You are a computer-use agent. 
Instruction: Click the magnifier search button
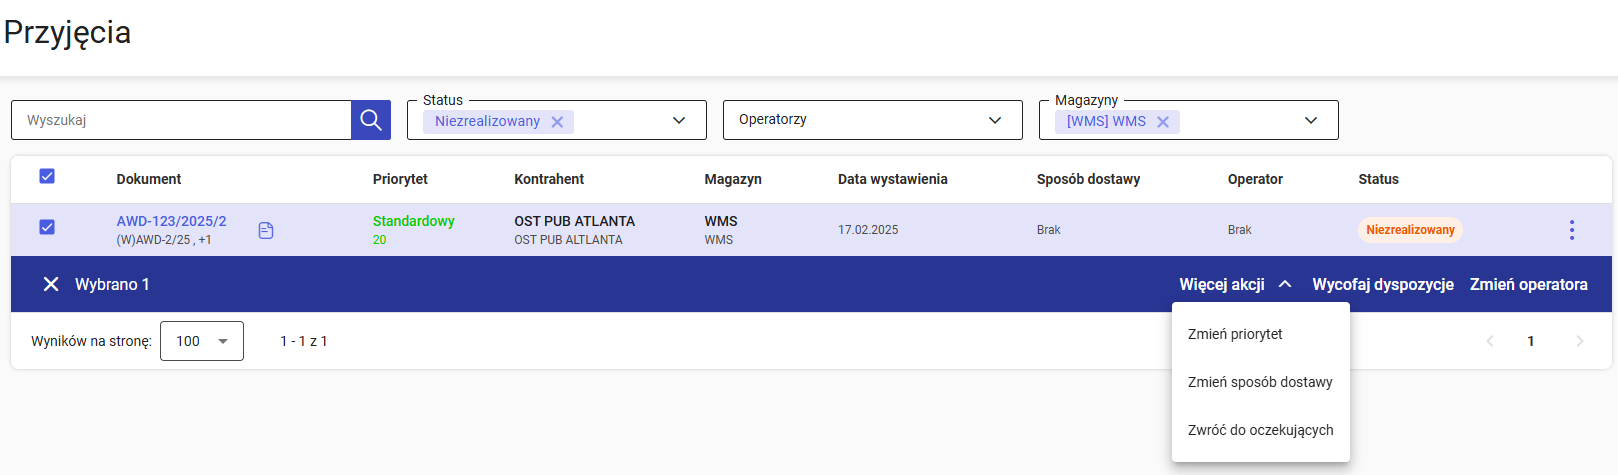[371, 120]
